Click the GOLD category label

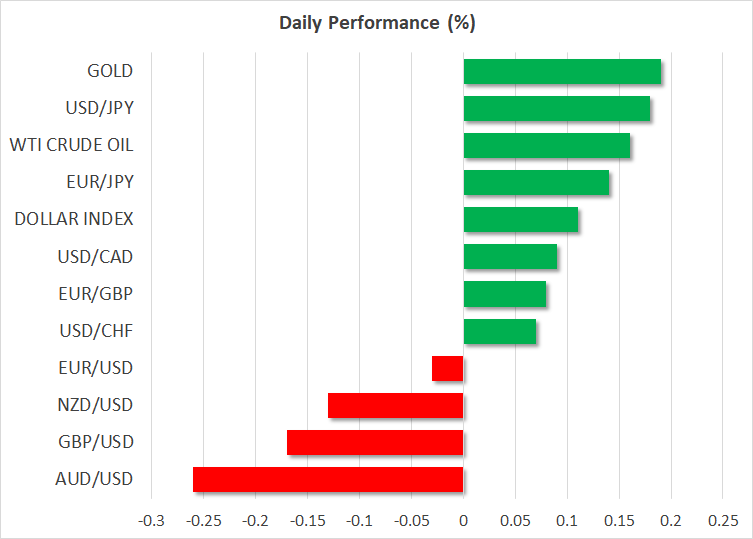pyautogui.click(x=110, y=71)
